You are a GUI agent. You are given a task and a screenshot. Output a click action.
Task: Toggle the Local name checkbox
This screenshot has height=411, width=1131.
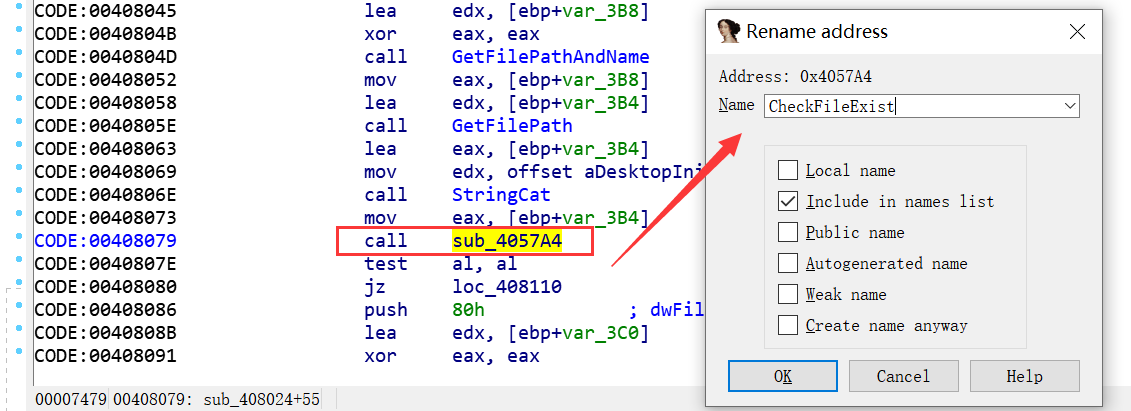click(788, 170)
